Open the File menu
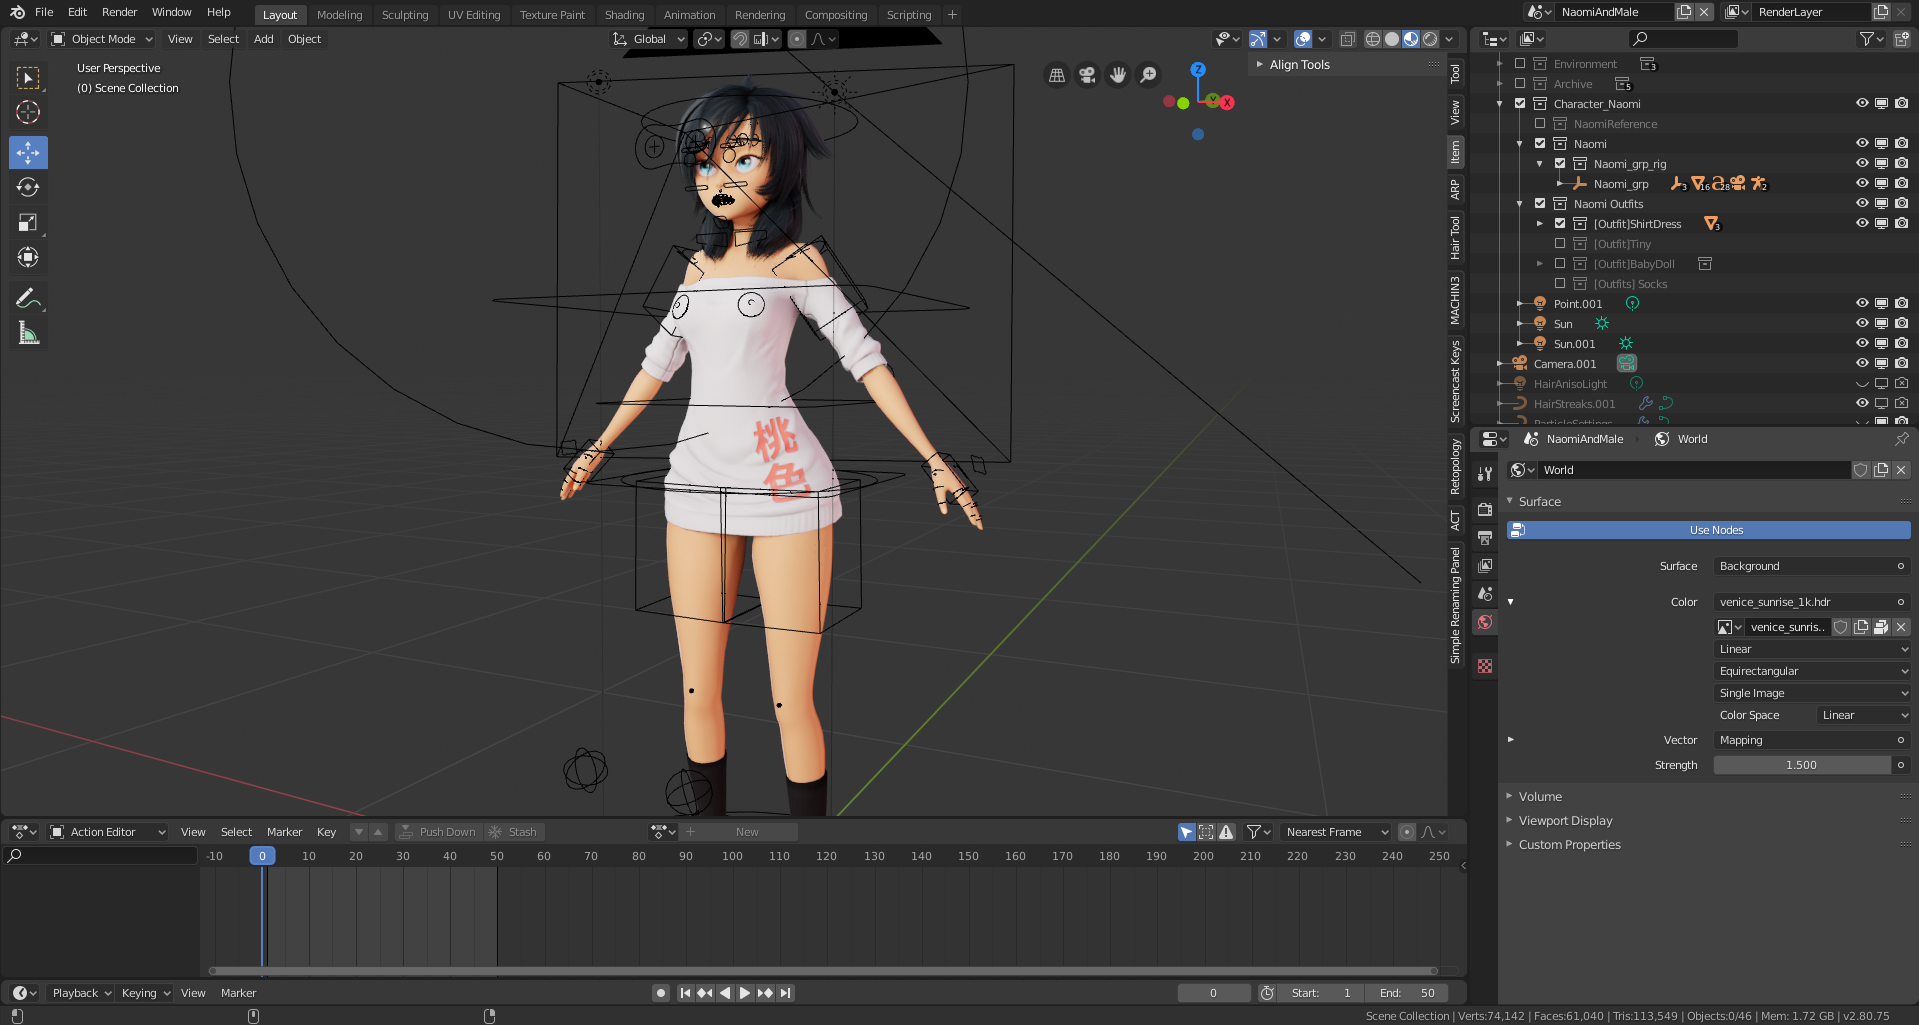Screen dimensions: 1919x1025 44,12
